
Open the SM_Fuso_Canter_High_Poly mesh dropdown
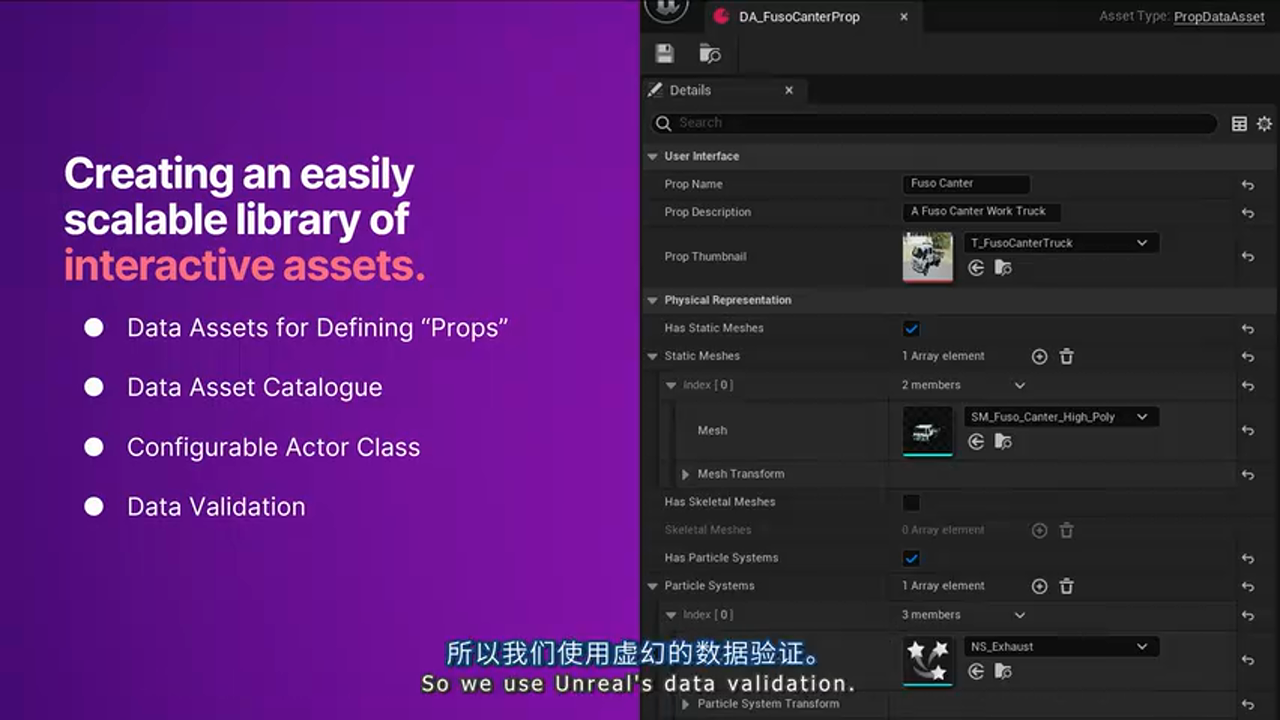coord(1142,417)
